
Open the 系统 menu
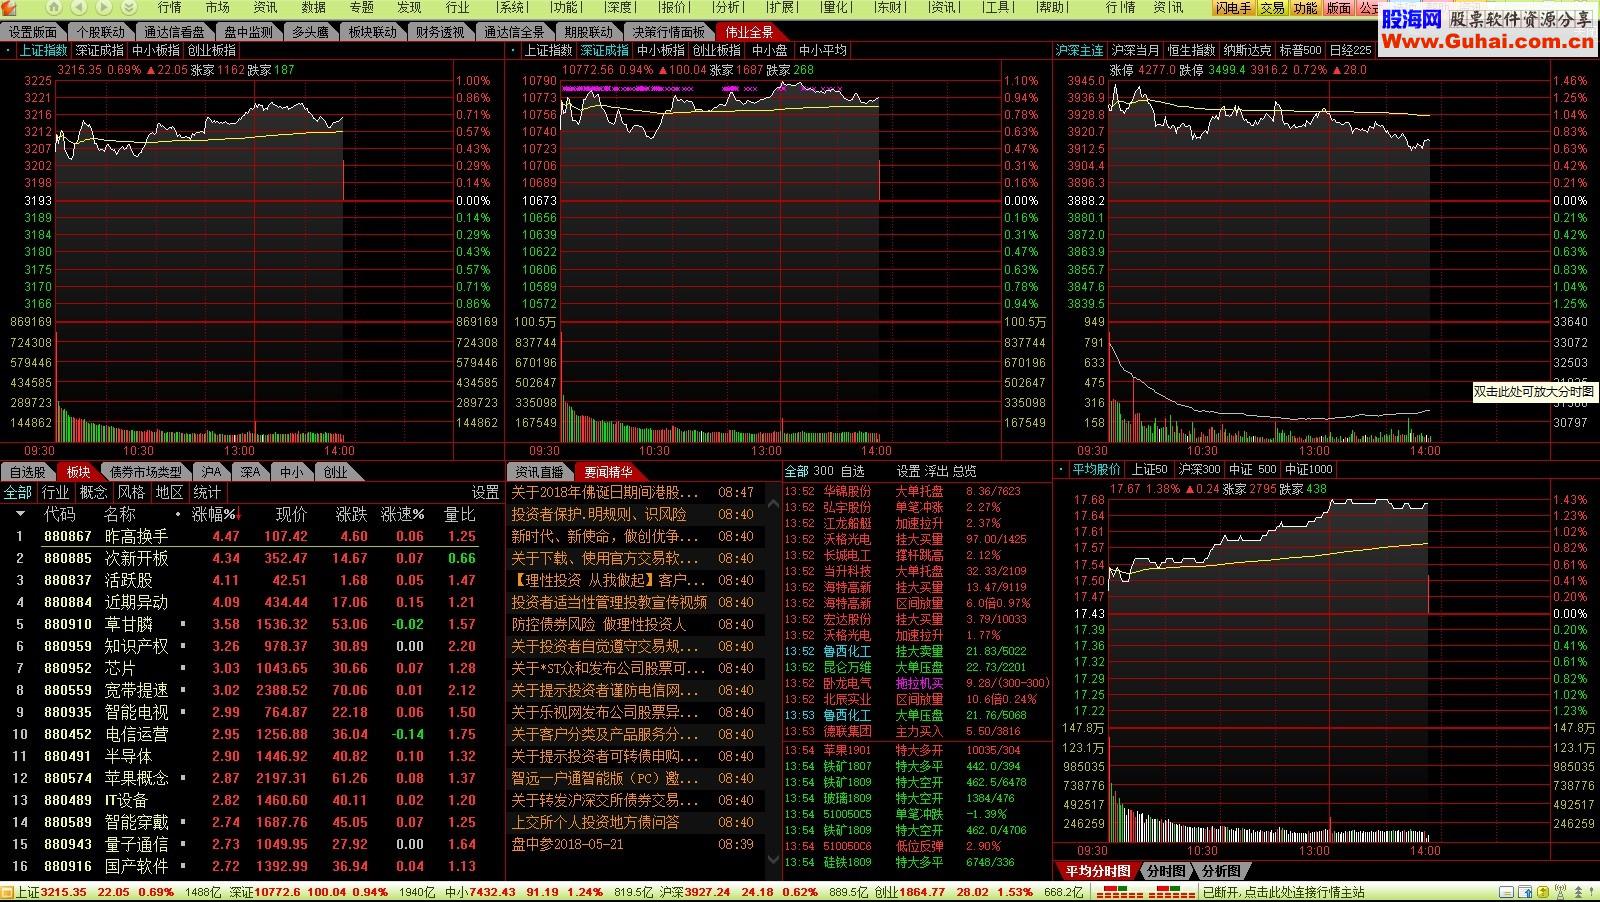point(512,8)
